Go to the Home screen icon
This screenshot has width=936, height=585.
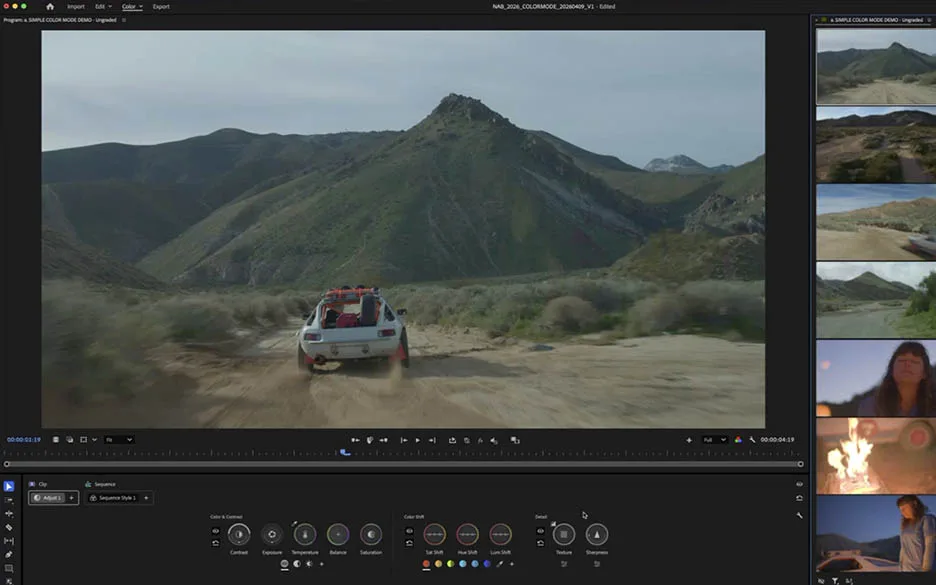pyautogui.click(x=50, y=7)
